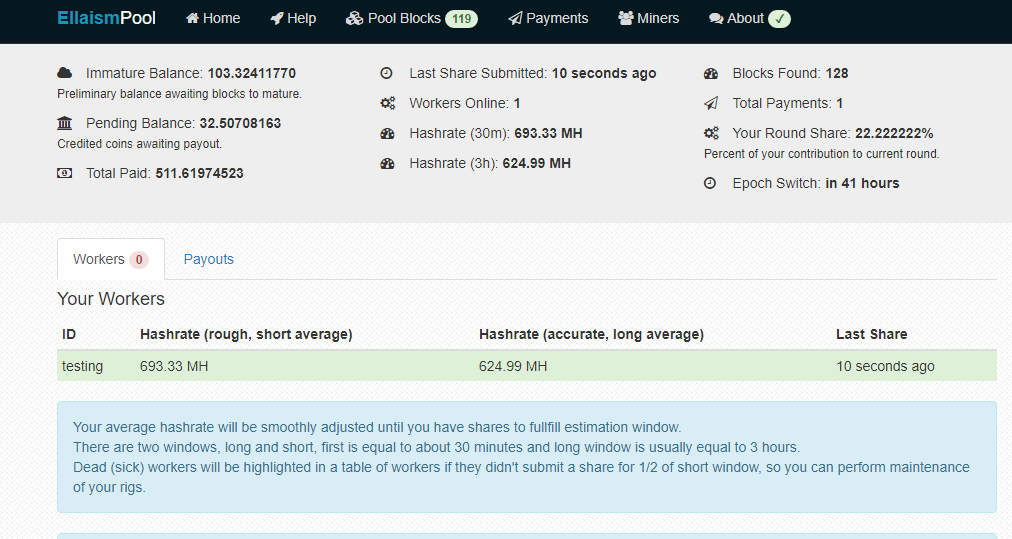The image size is (1012, 539).
Task: Click the gauge icon beside Blocks Found
Action: [711, 73]
